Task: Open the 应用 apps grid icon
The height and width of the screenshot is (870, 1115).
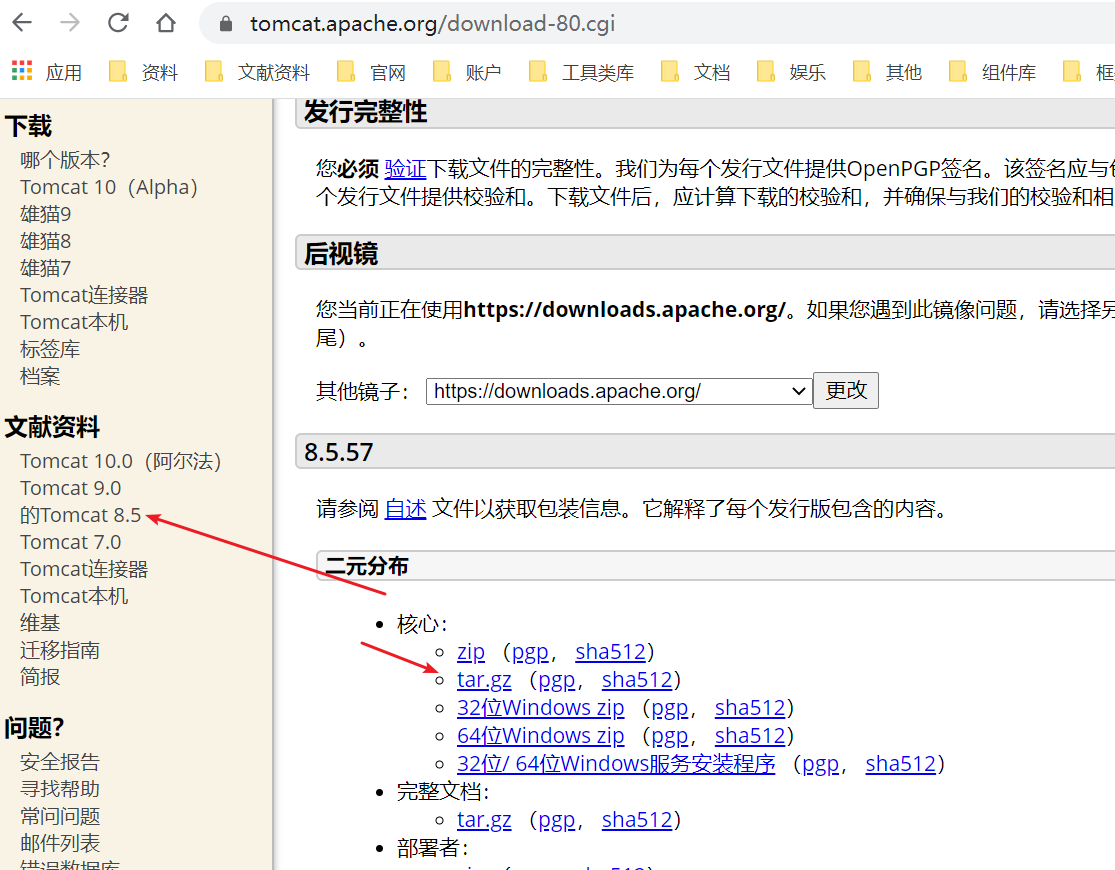Action: pos(22,71)
